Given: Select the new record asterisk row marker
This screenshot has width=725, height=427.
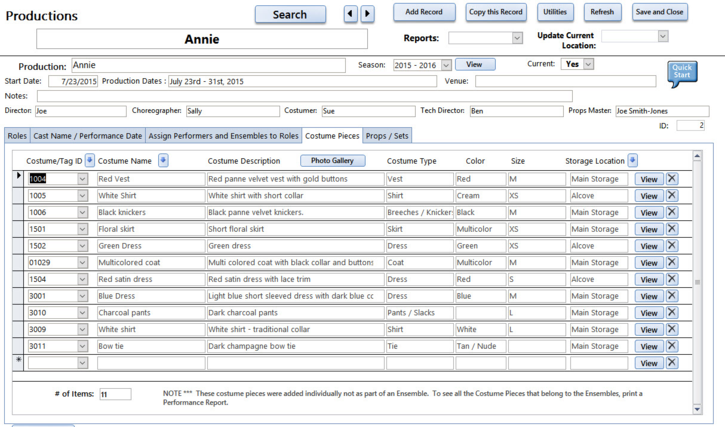Looking at the screenshot, I should (x=18, y=362).
